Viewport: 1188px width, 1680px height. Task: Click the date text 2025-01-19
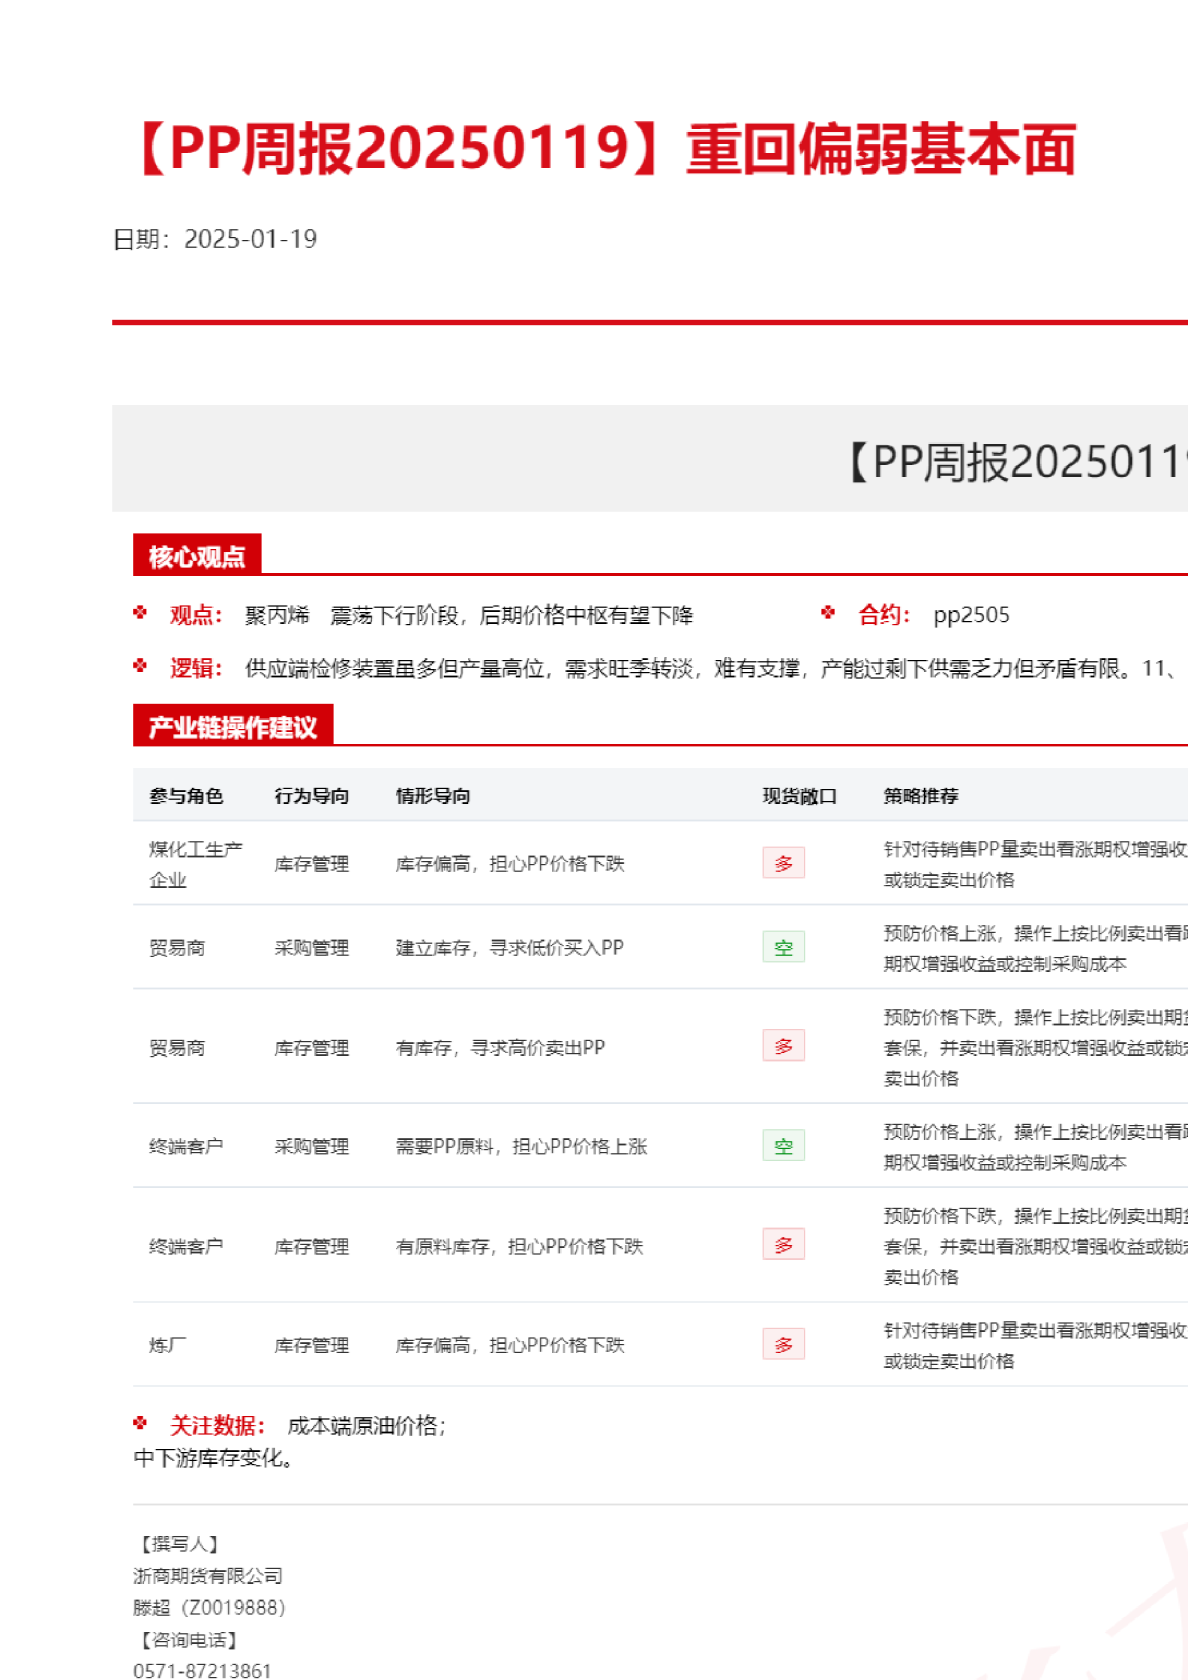pyautogui.click(x=250, y=239)
